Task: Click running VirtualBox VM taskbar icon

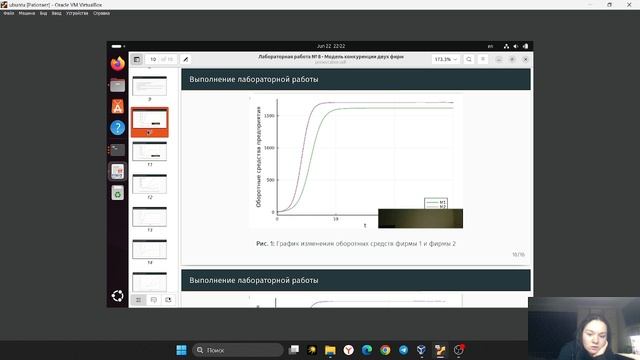Action: click(440, 350)
